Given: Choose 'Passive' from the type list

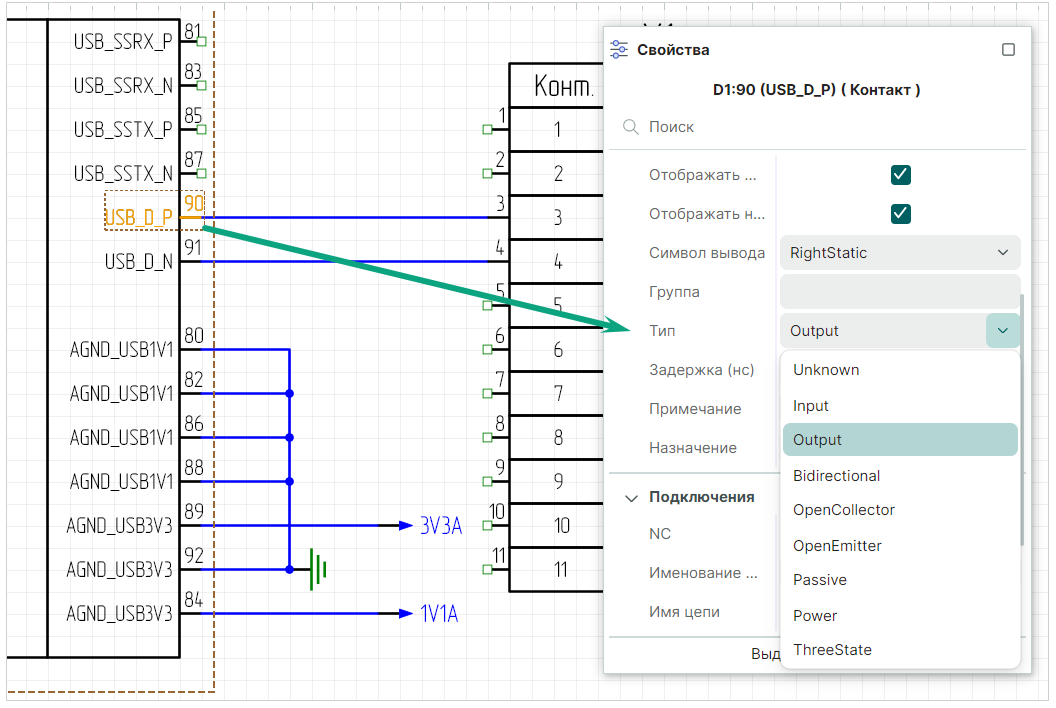Looking at the screenshot, I should tap(819, 580).
